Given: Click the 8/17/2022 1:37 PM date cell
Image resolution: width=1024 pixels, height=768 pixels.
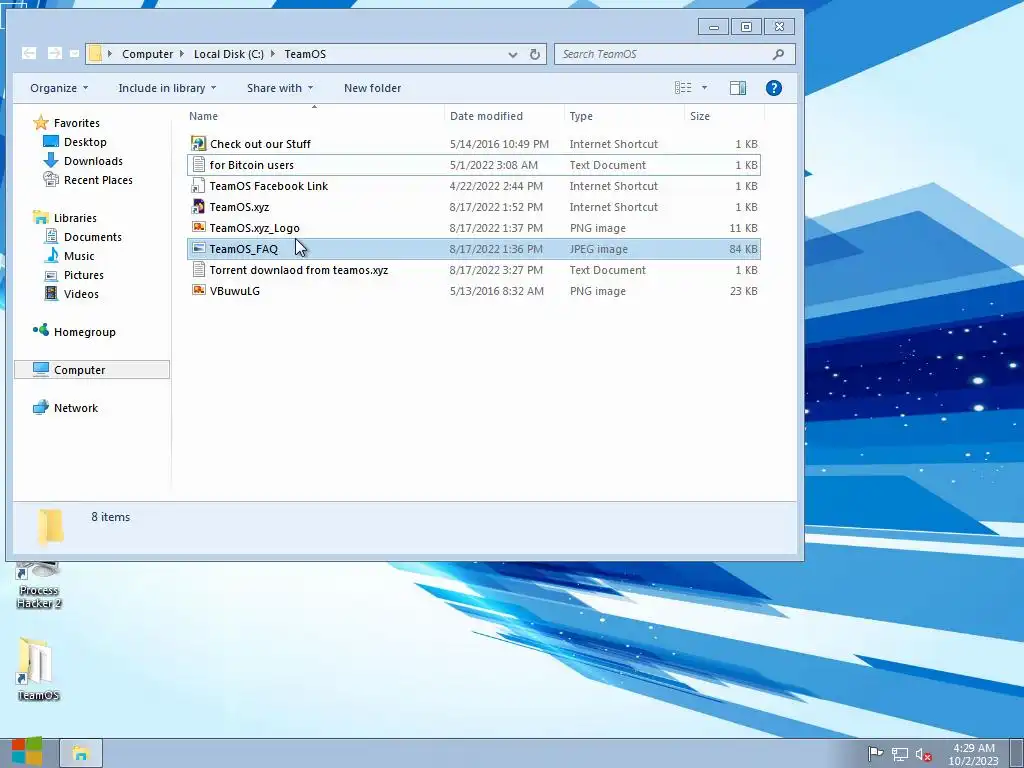Looking at the screenshot, I should click(496, 228).
